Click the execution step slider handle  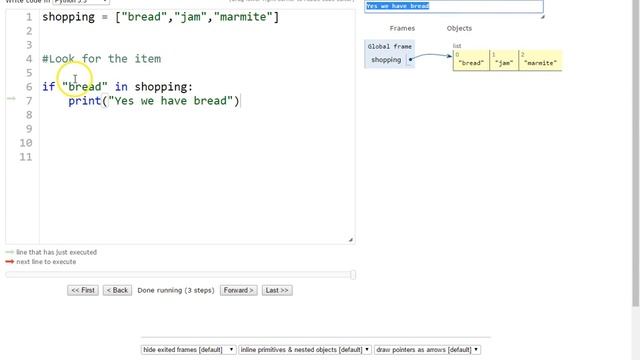tap(353, 275)
